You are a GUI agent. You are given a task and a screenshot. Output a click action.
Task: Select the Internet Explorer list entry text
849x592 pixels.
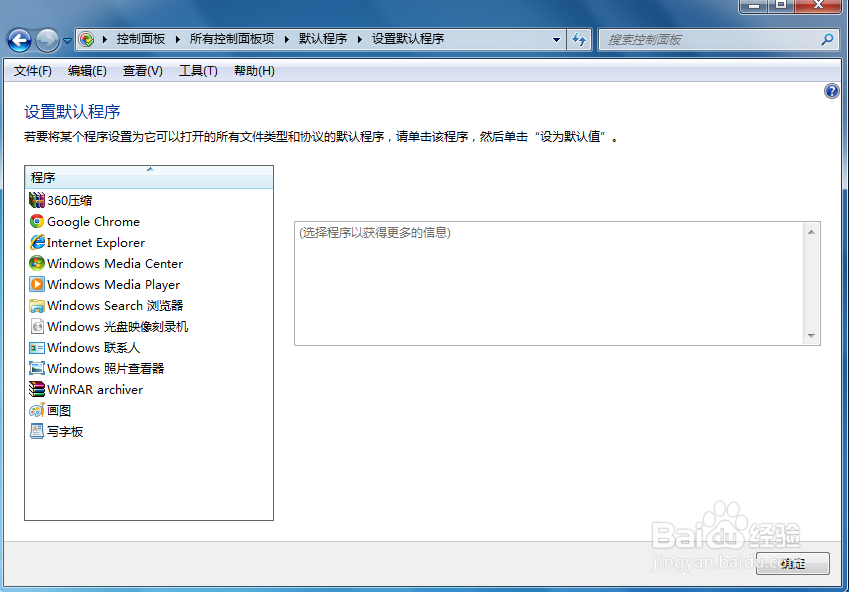click(96, 243)
